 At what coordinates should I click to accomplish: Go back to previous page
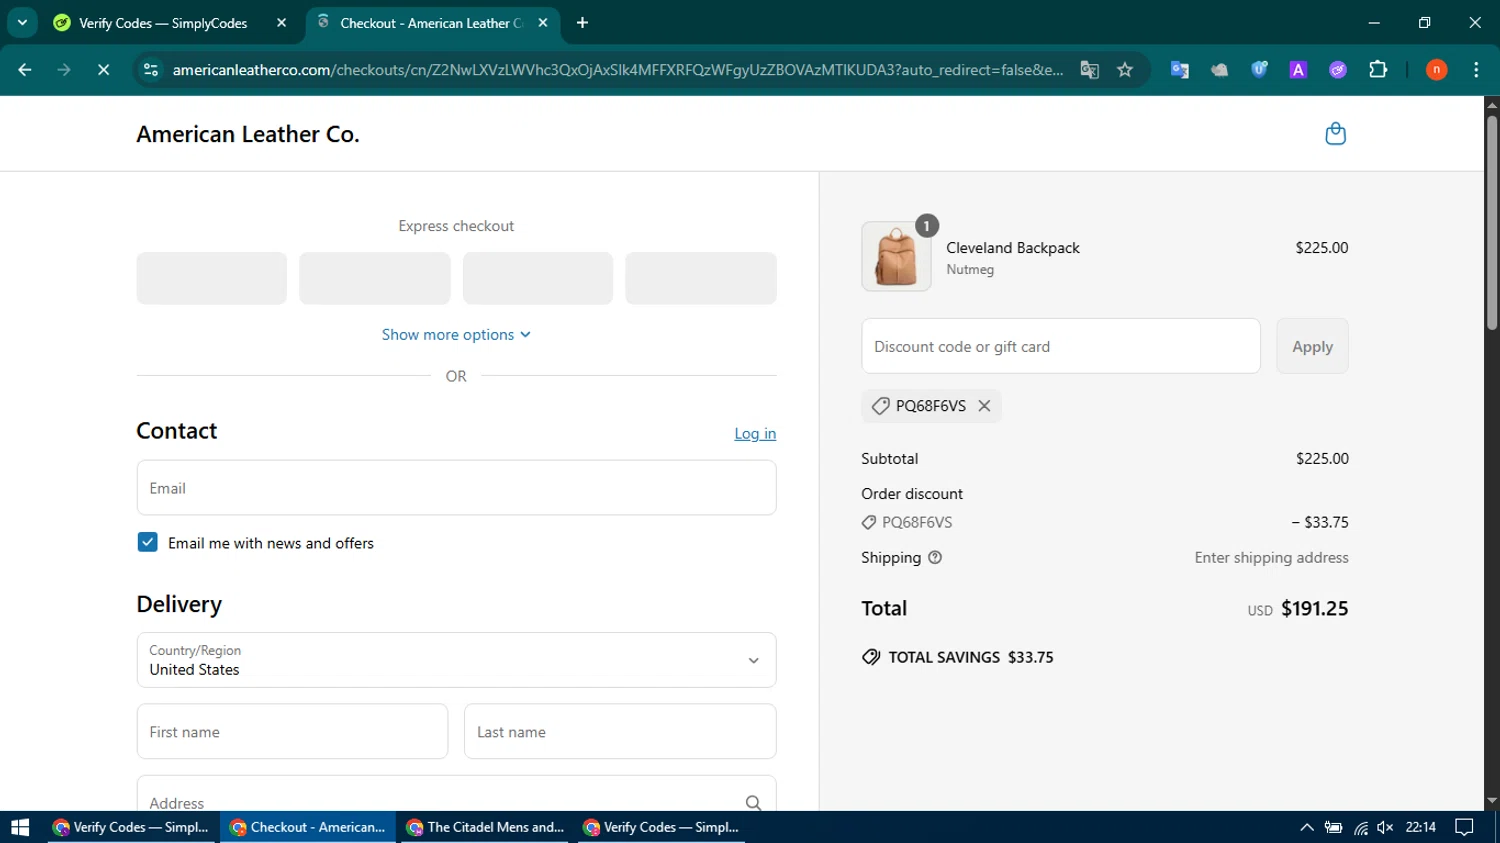[25, 70]
